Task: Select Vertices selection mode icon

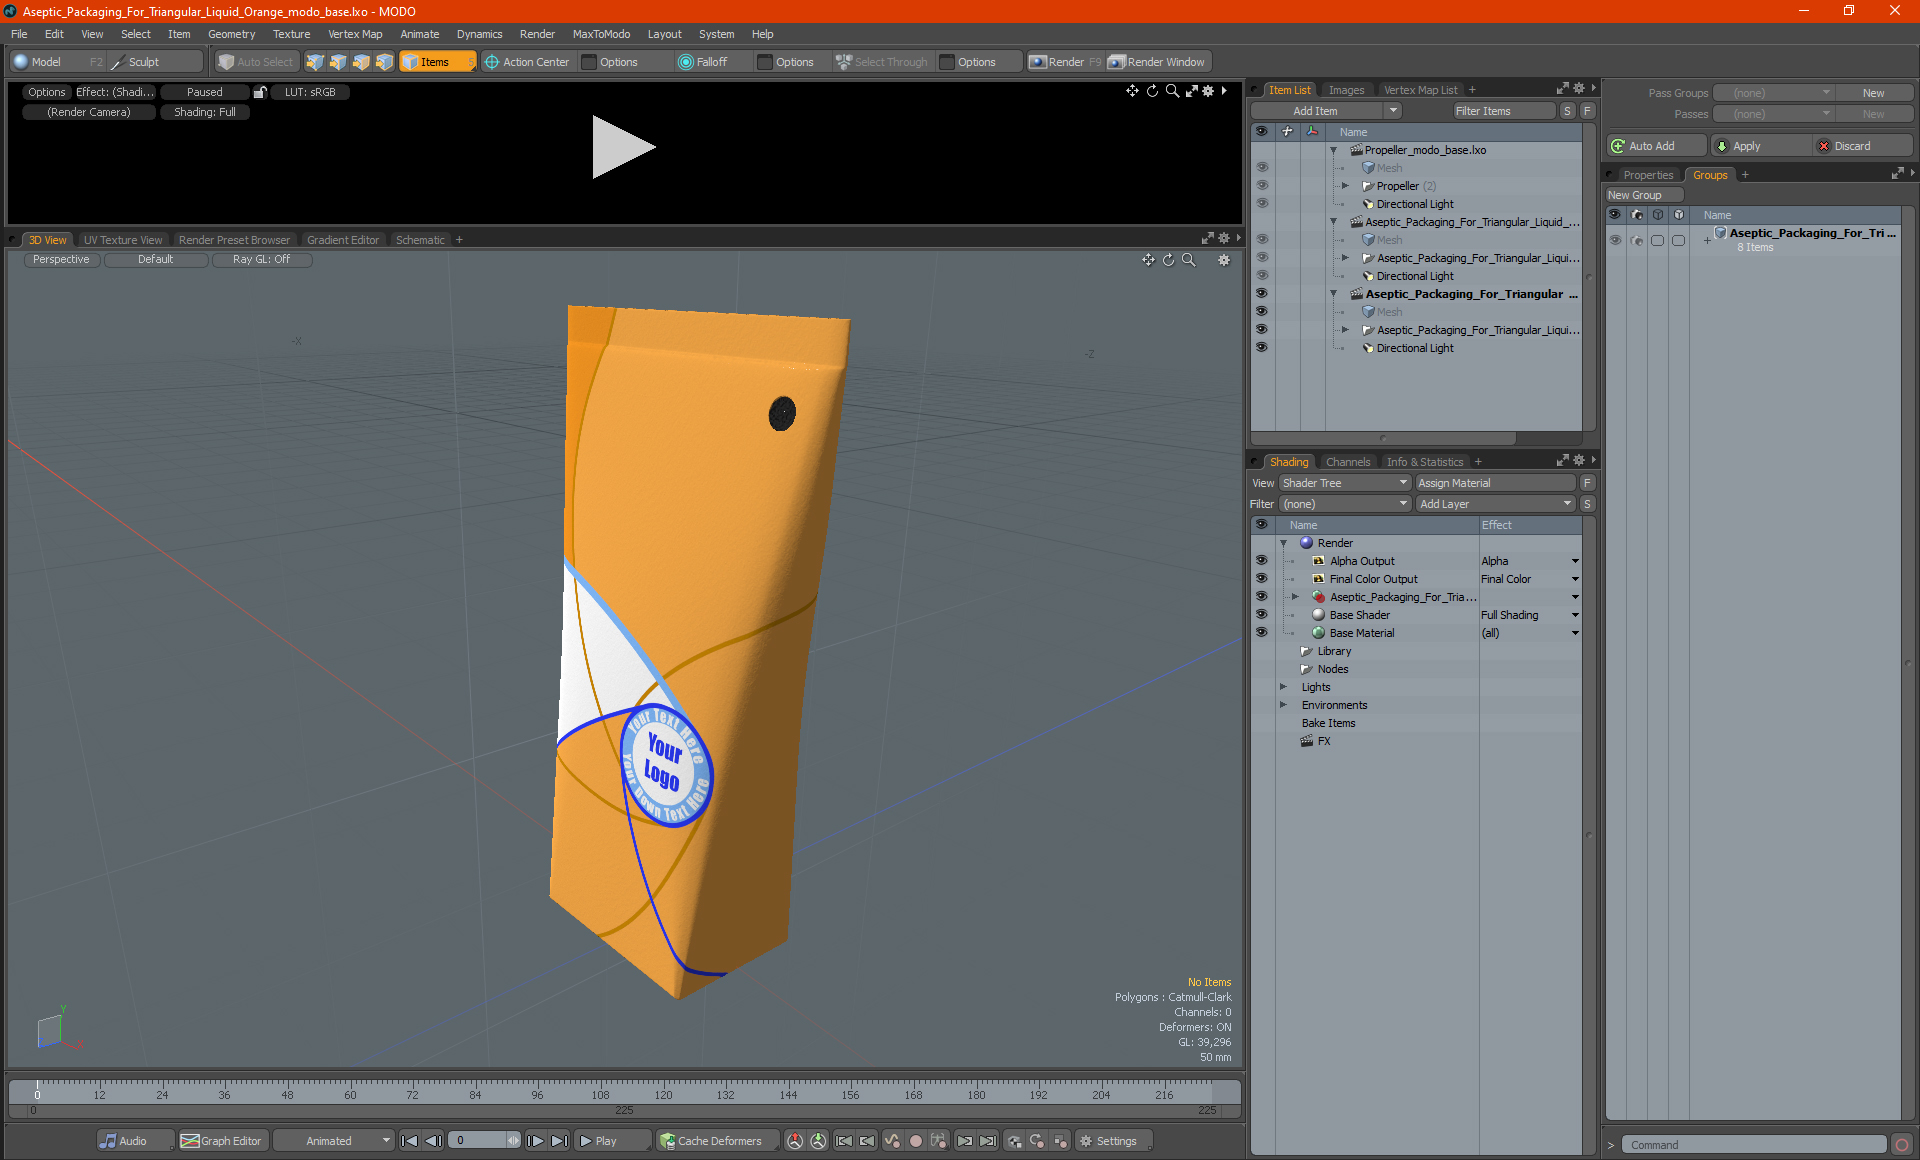Action: [315, 62]
